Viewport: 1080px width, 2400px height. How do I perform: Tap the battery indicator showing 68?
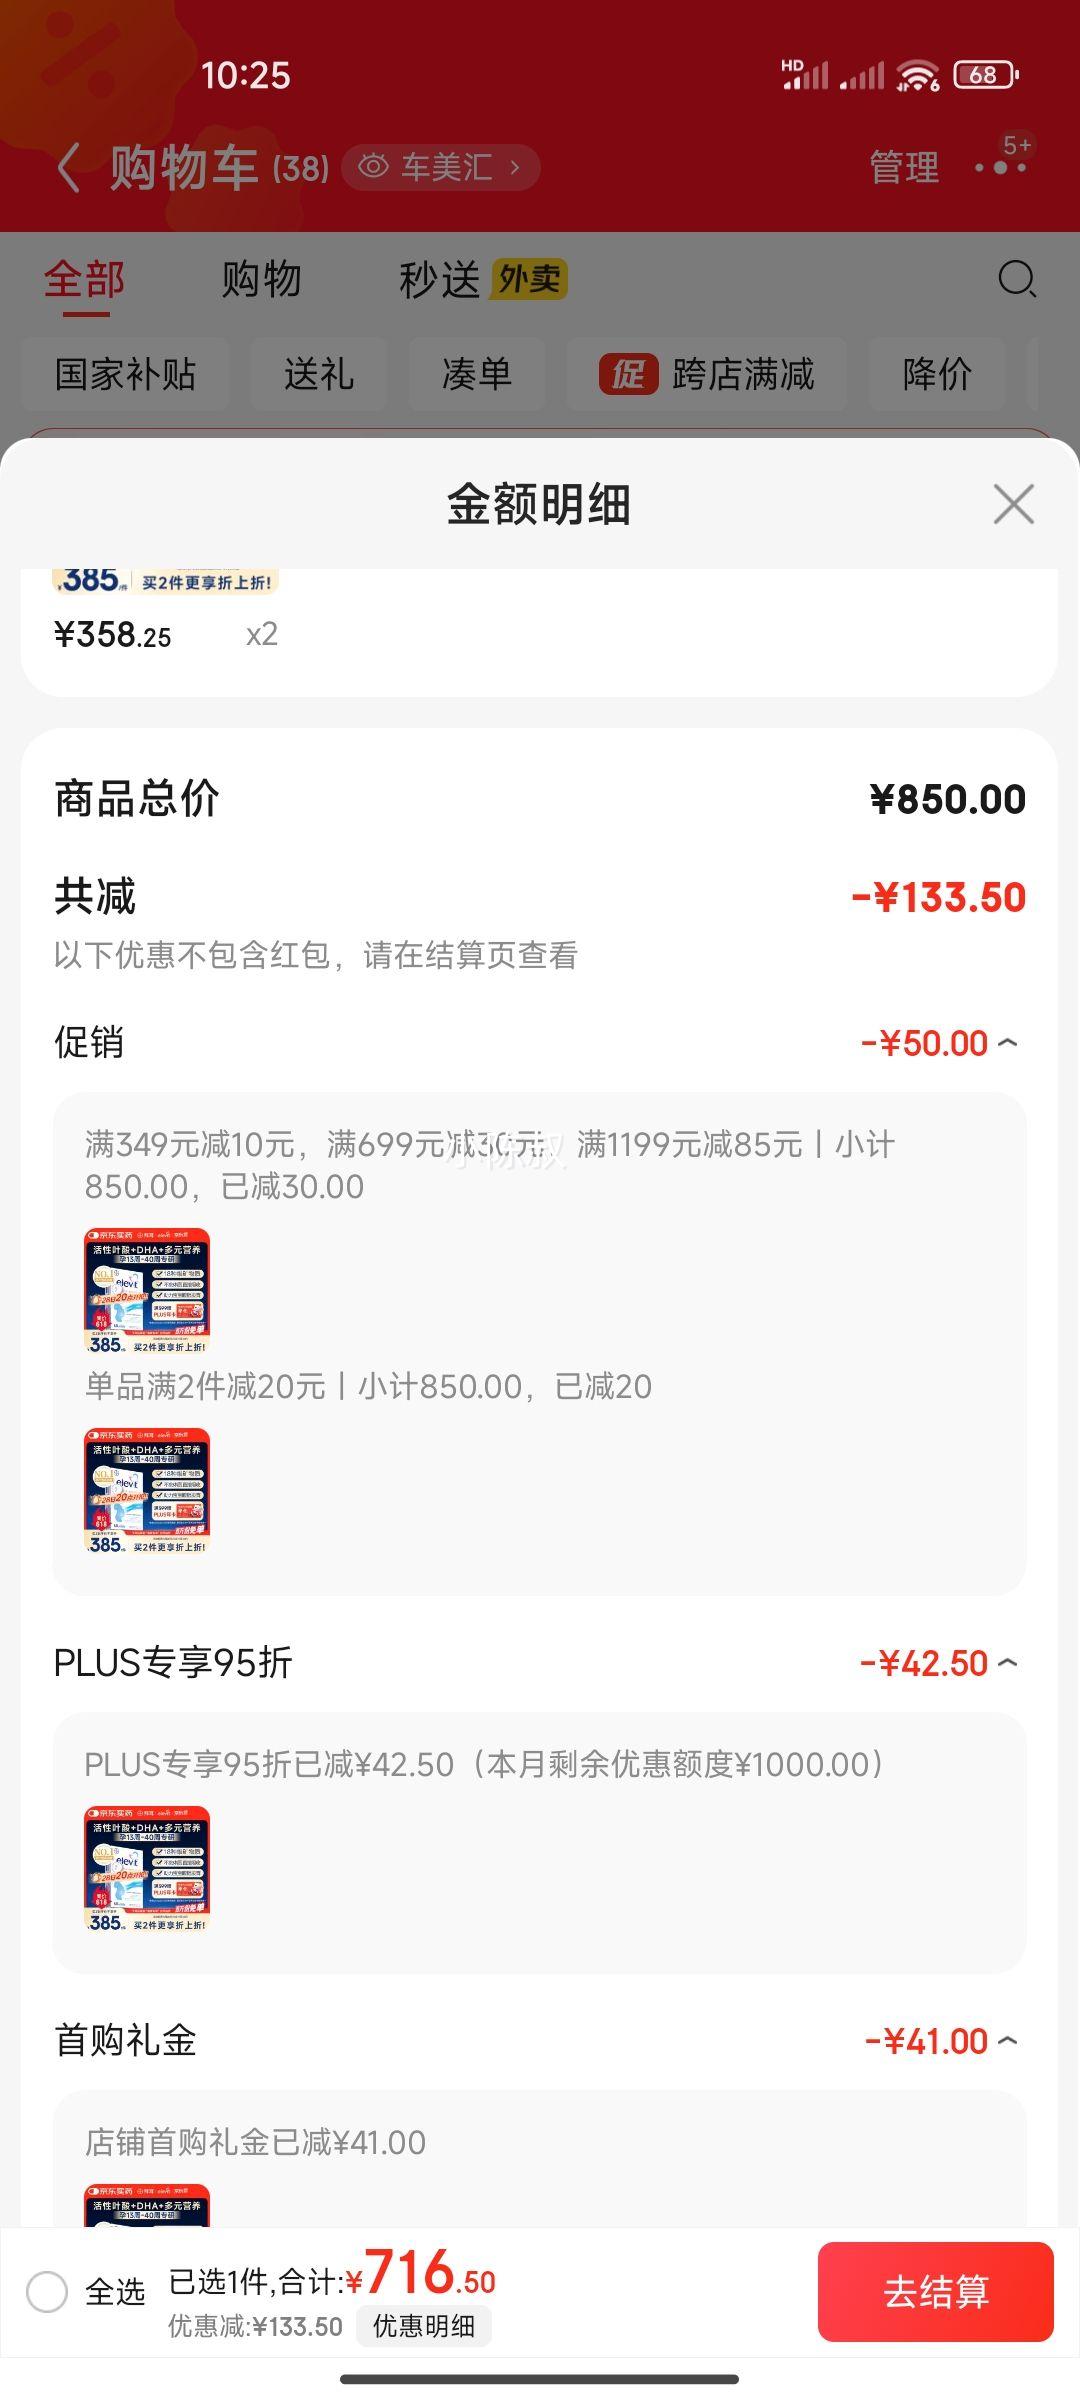[x=985, y=75]
